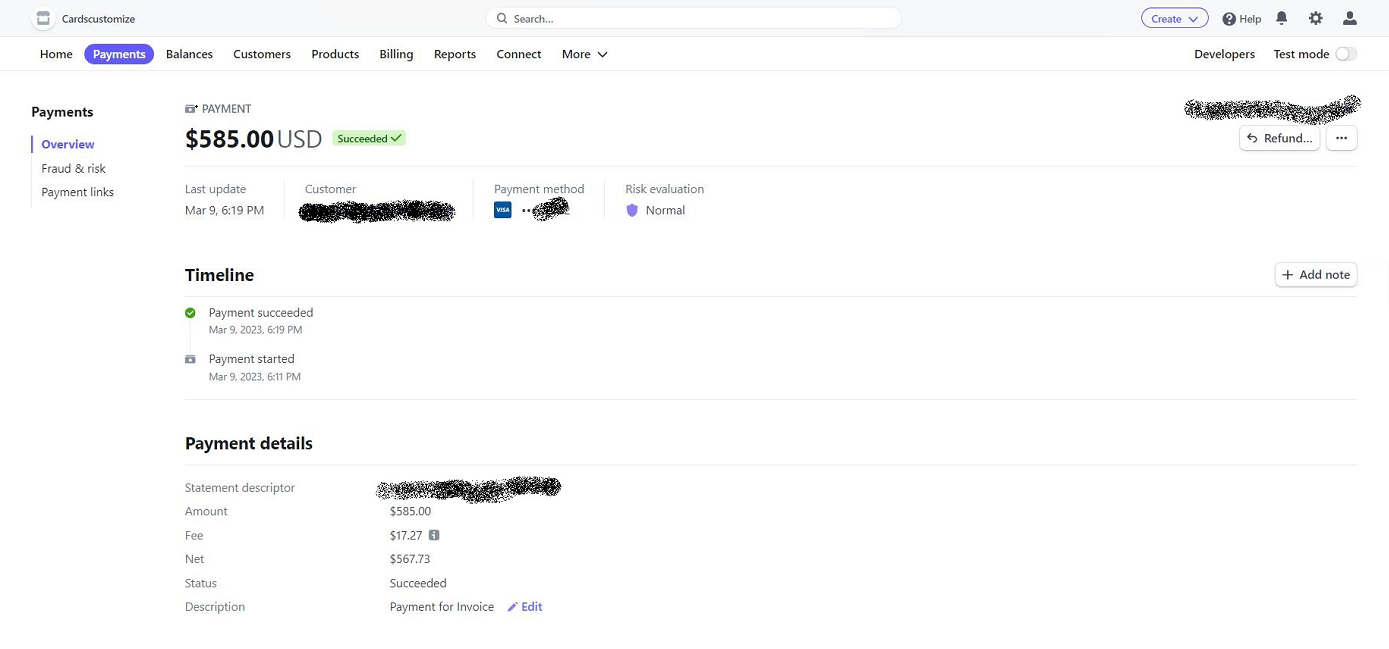This screenshot has width=1389, height=649.
Task: Expand the More navigation menu
Action: pyautogui.click(x=584, y=54)
